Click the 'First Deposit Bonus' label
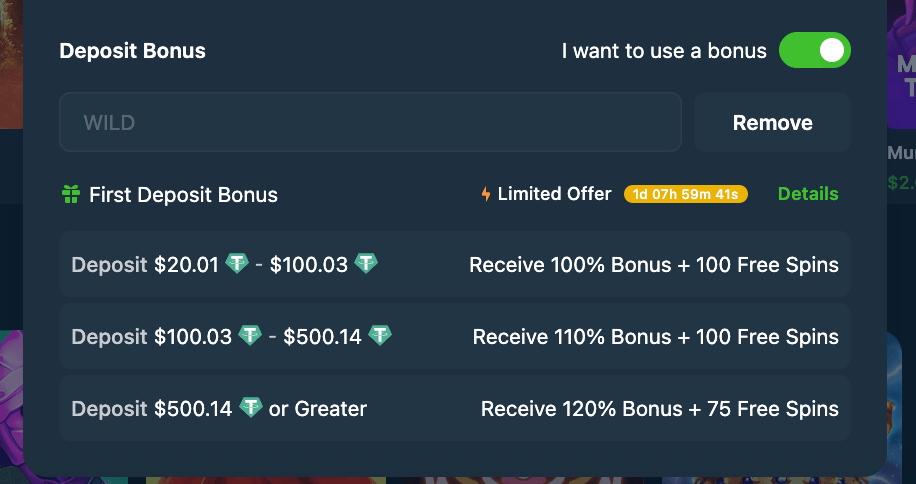The width and height of the screenshot is (916, 484). (x=183, y=195)
